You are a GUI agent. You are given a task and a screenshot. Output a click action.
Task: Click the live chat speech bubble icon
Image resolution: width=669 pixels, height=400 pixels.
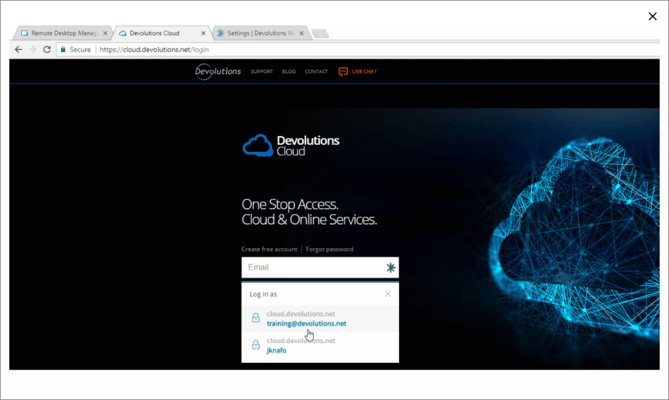point(343,72)
